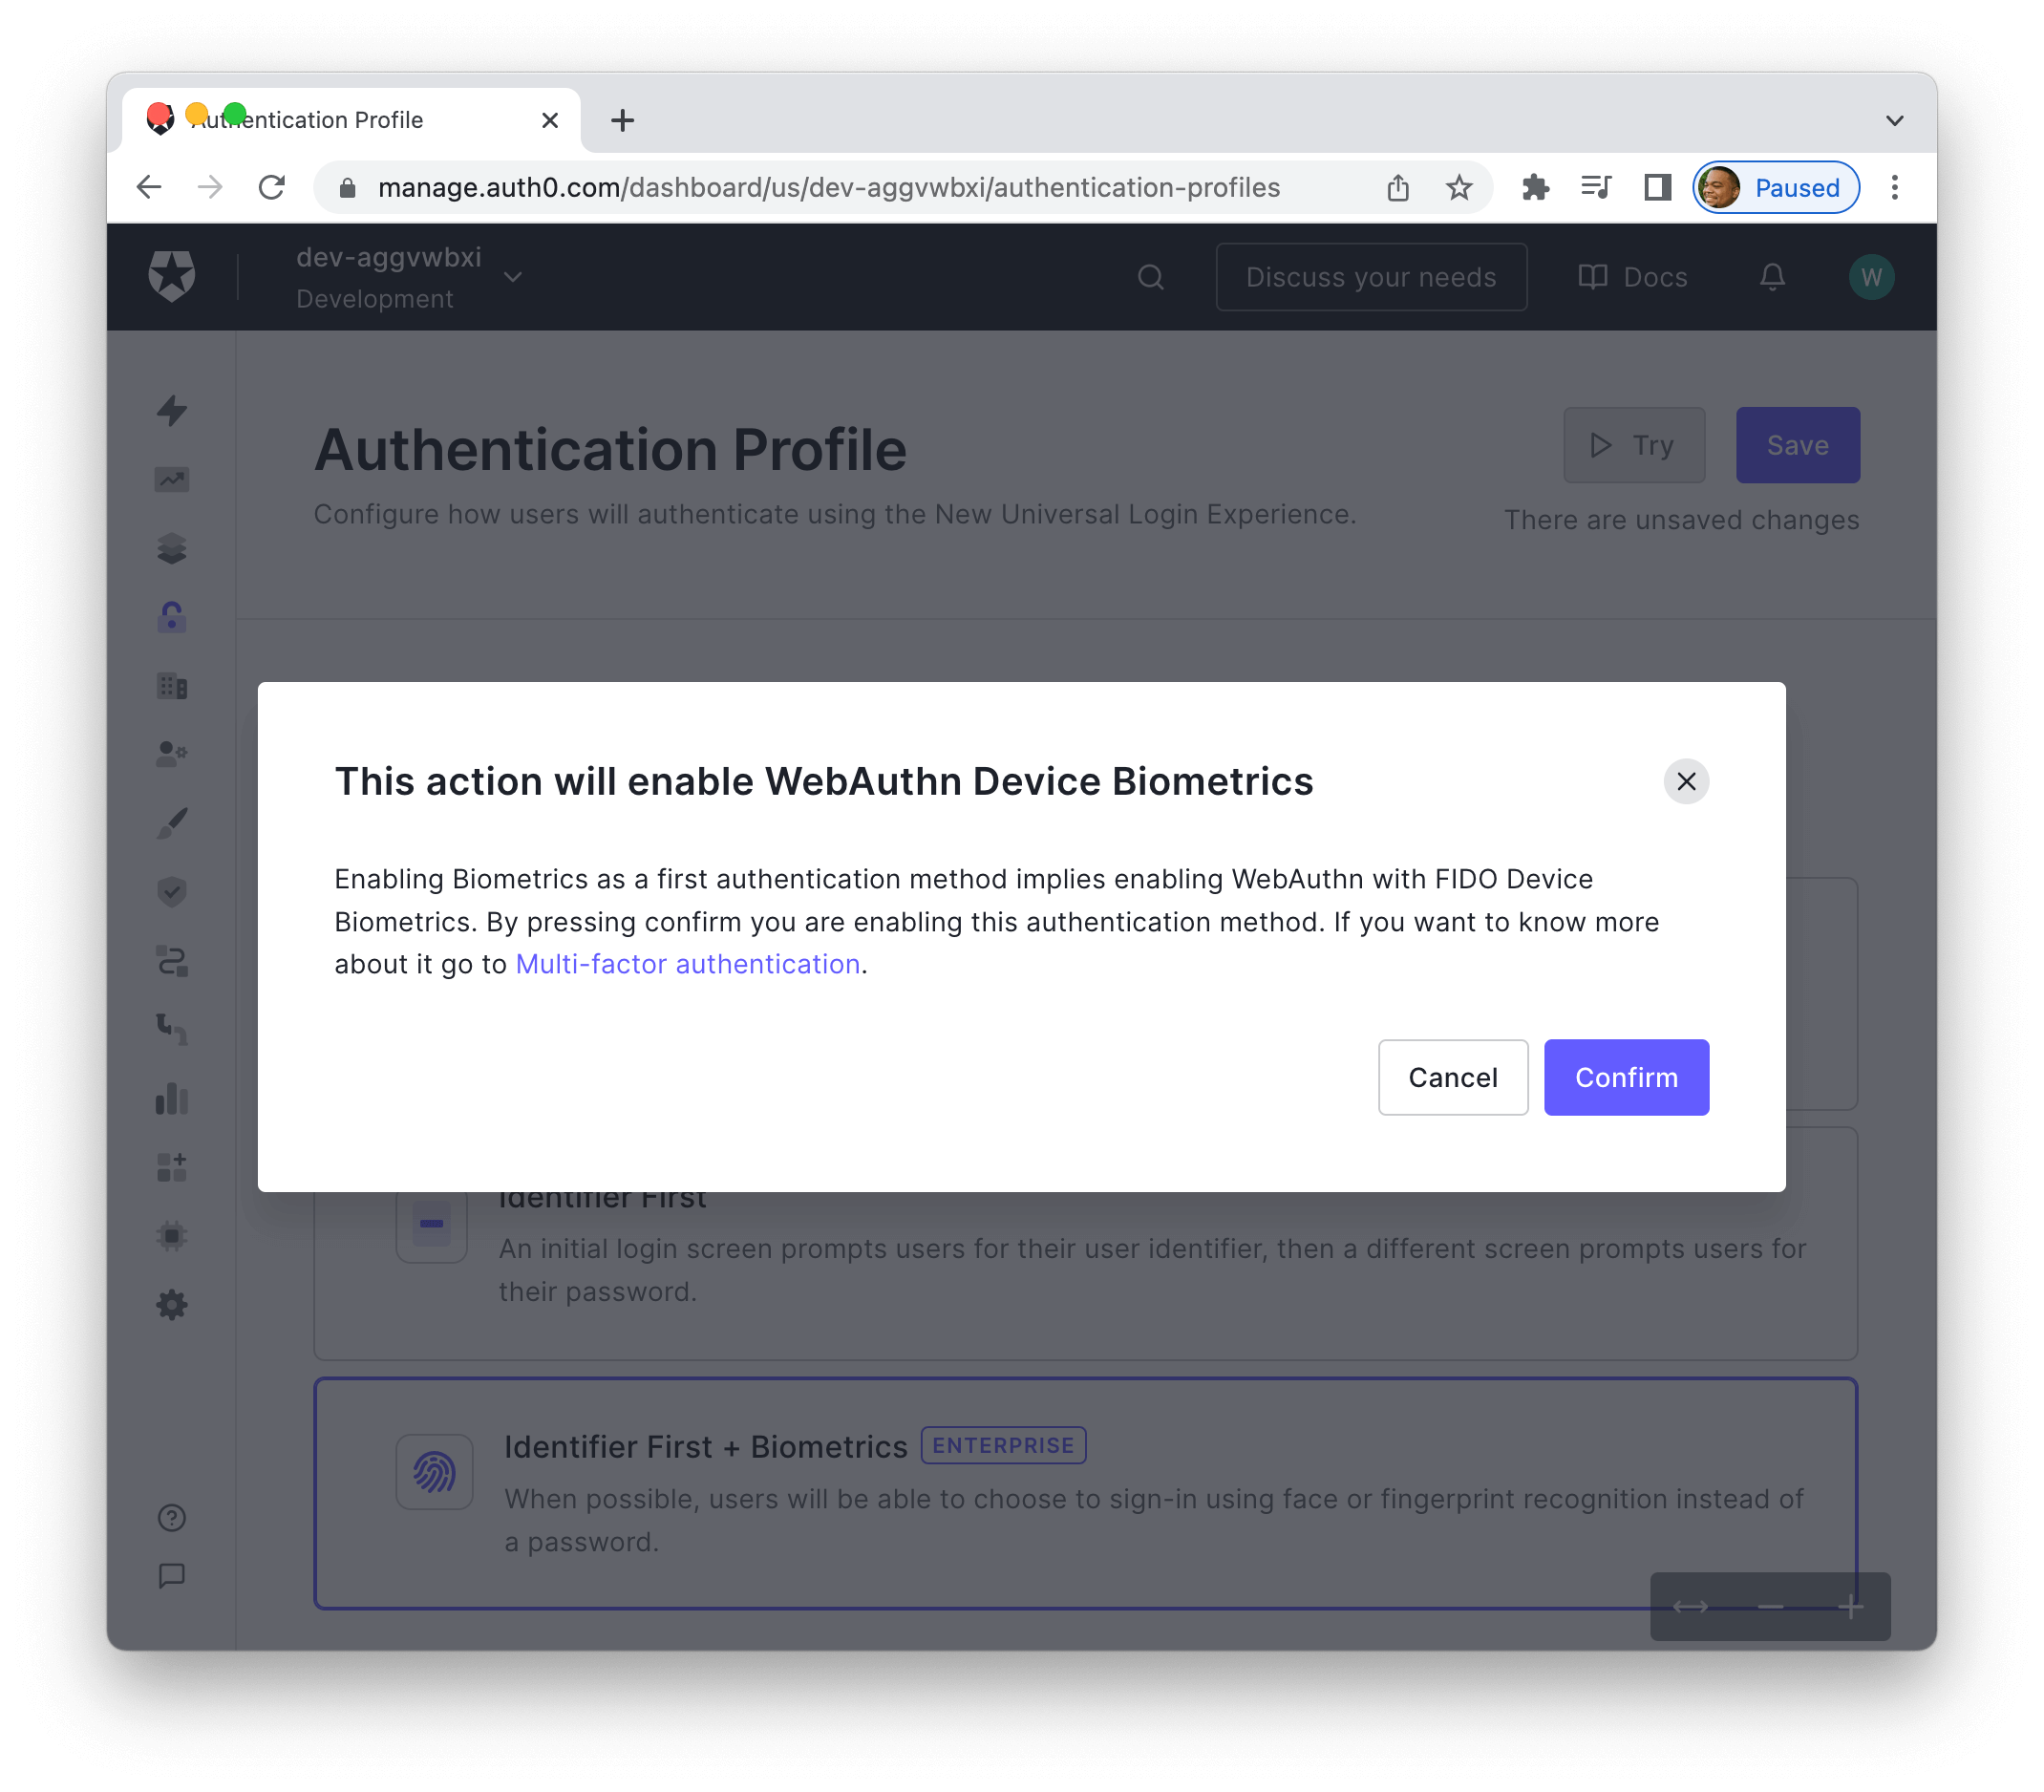Image resolution: width=2044 pixels, height=1792 pixels.
Task: Open the Multi-factor authentication link
Action: [x=687, y=964]
